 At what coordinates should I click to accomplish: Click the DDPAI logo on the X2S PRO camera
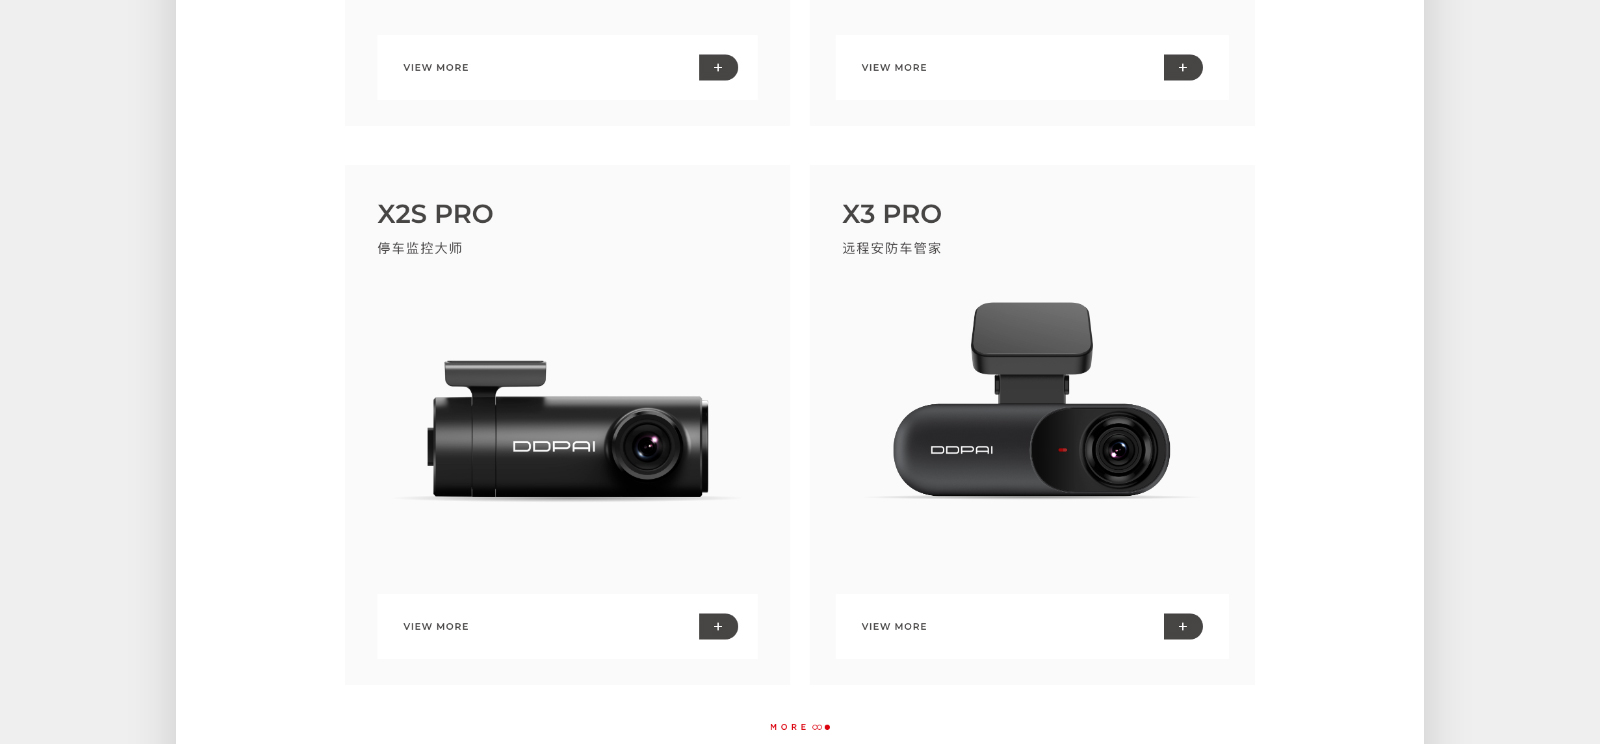(554, 446)
